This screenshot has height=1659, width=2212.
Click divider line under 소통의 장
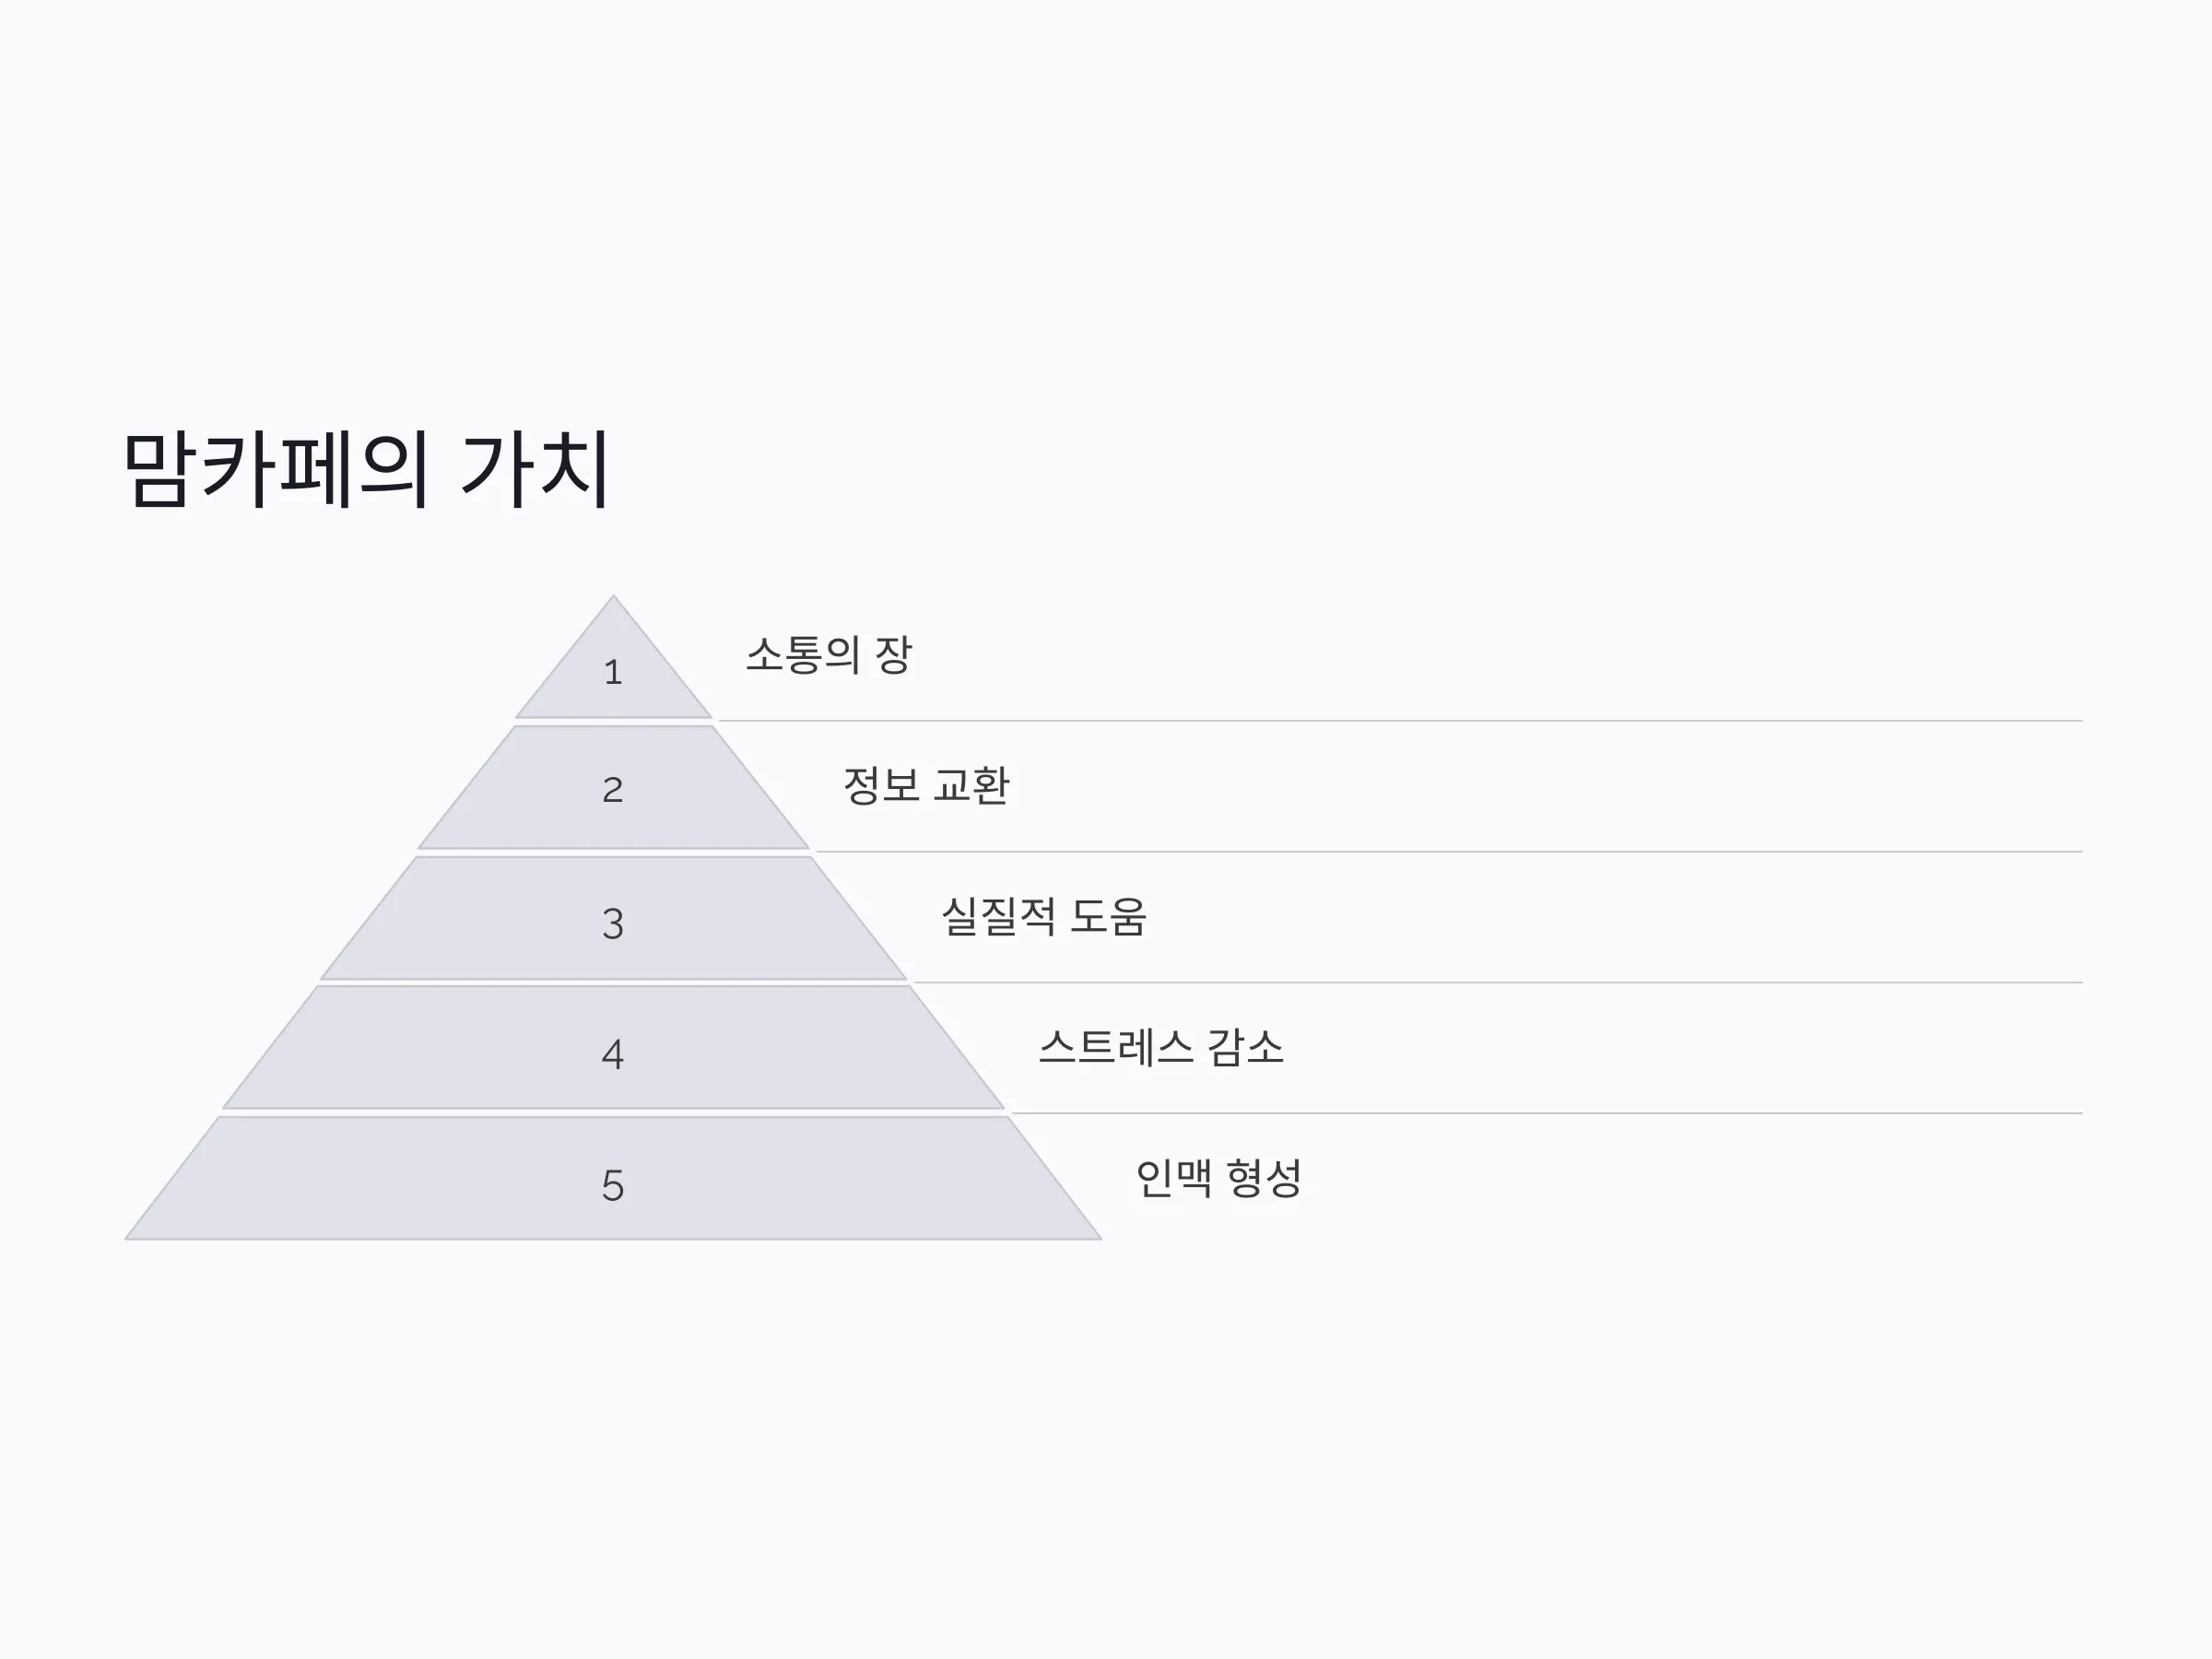coord(1400,720)
